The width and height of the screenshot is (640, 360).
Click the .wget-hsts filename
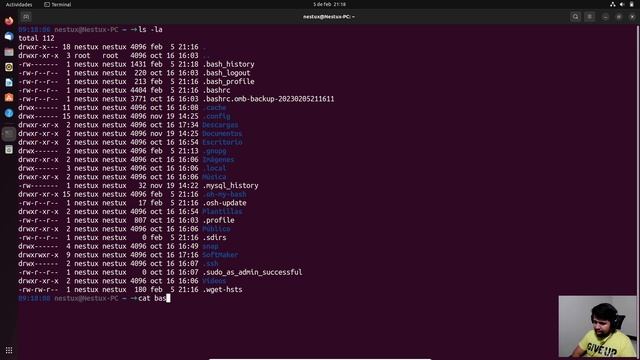click(222, 290)
